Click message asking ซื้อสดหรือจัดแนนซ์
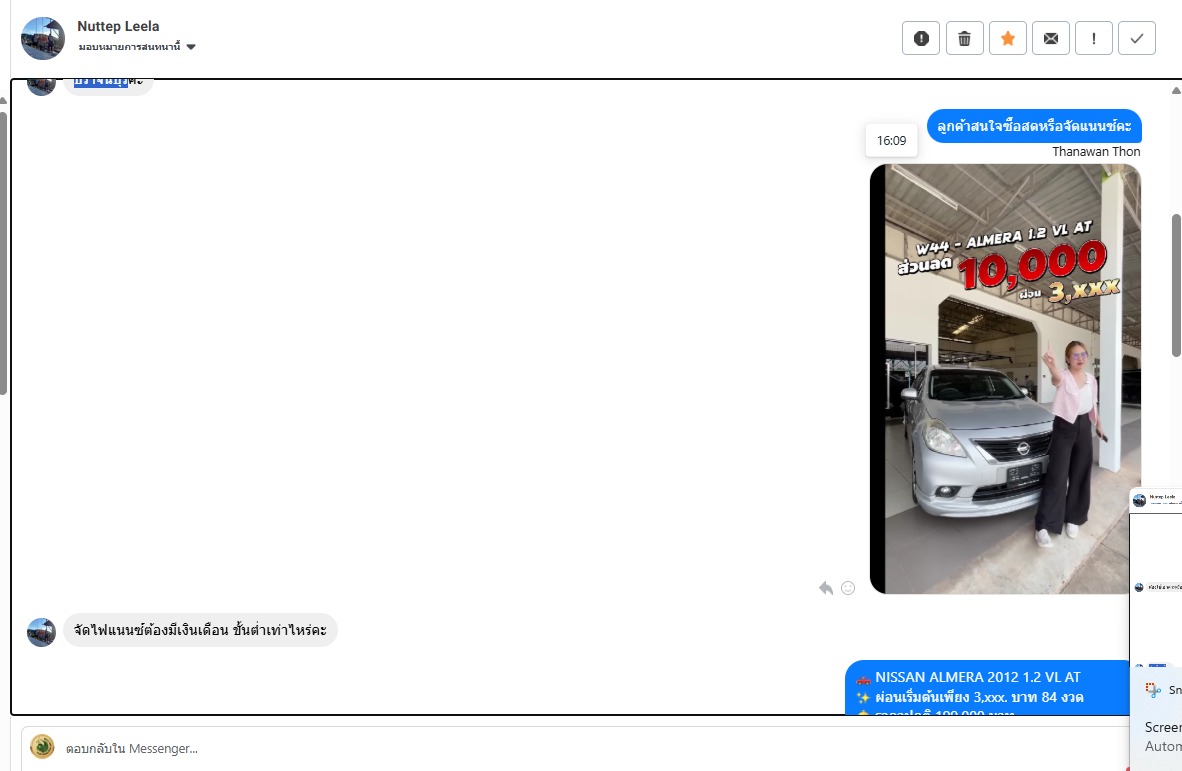 coord(1034,126)
